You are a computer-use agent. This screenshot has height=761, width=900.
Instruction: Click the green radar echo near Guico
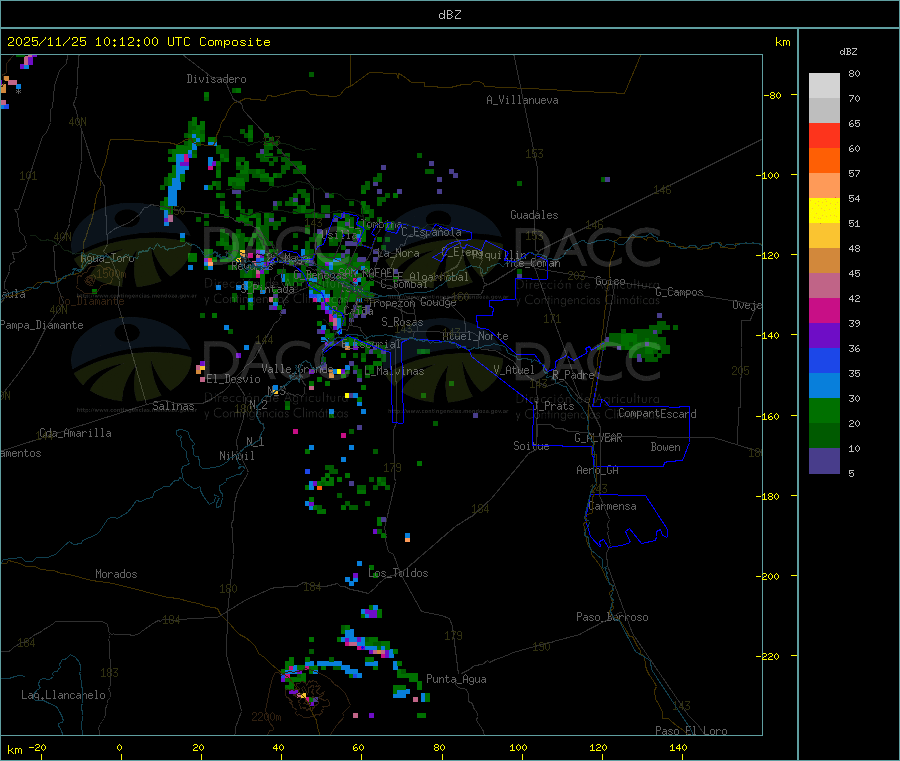pos(642,343)
